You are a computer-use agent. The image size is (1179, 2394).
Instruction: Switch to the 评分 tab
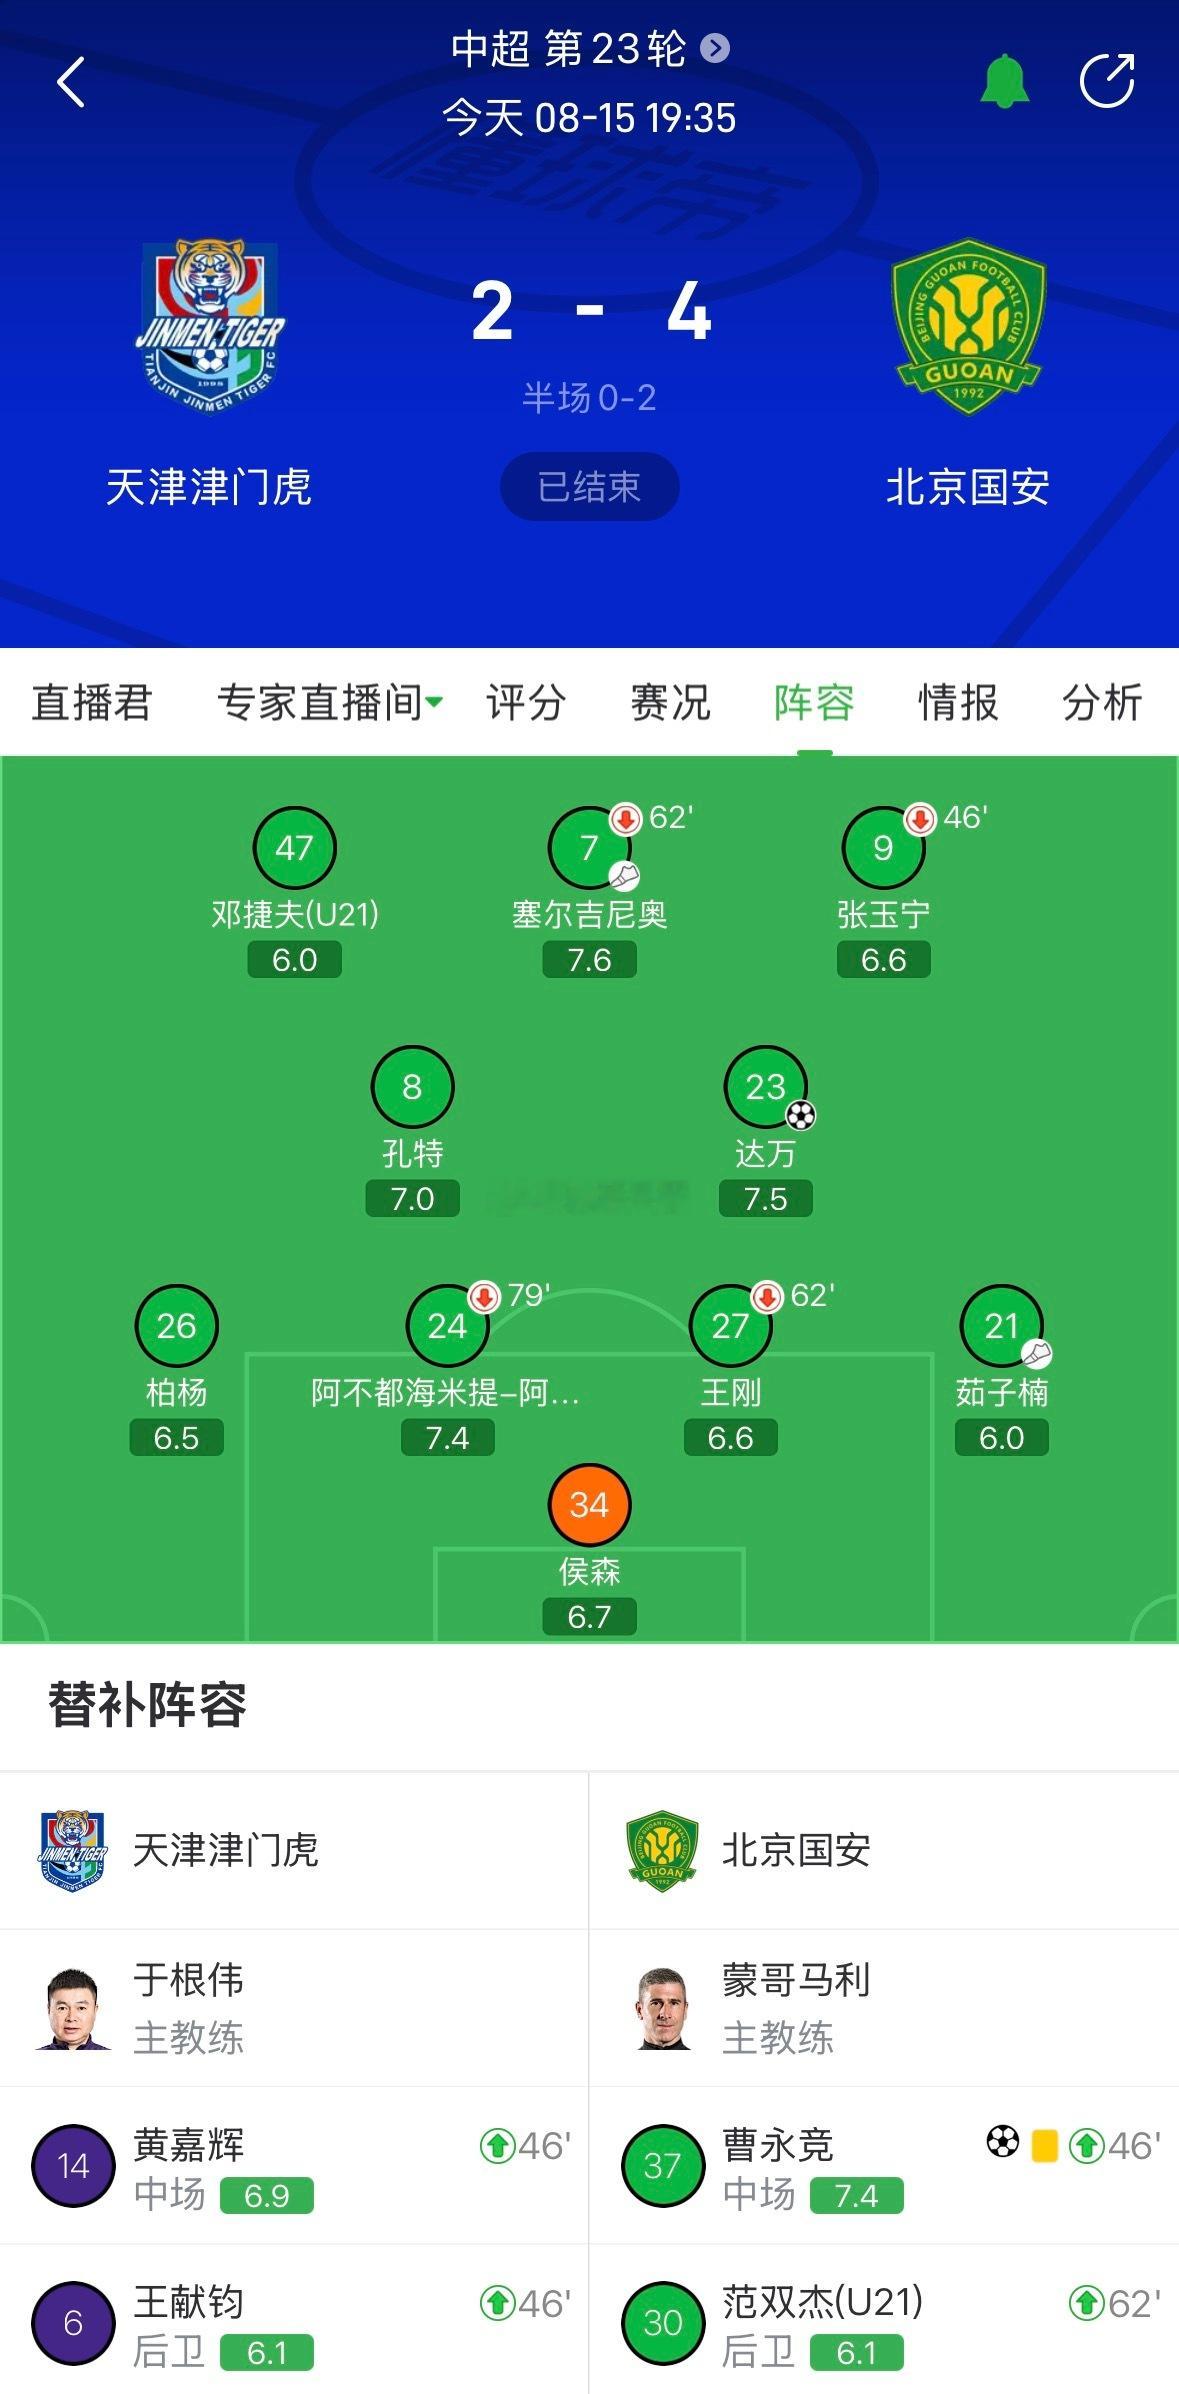tap(526, 702)
